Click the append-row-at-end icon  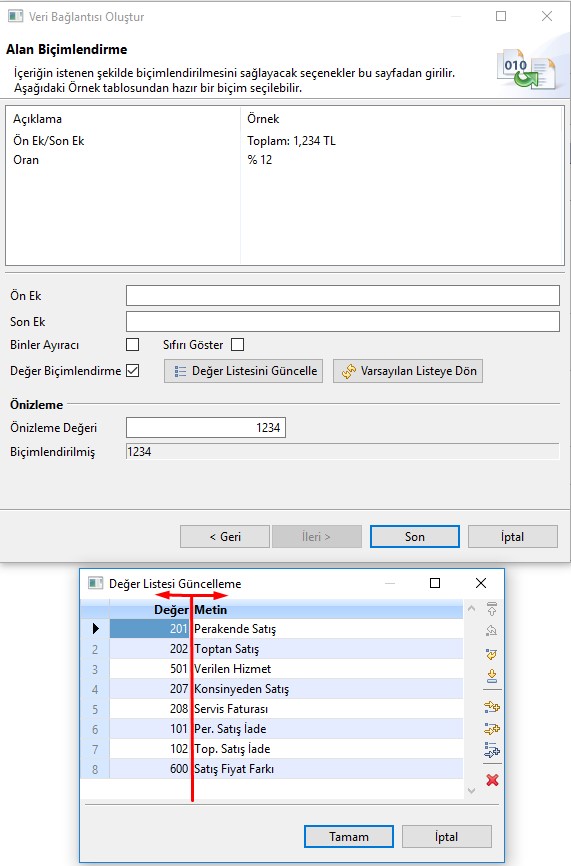pos(491,750)
